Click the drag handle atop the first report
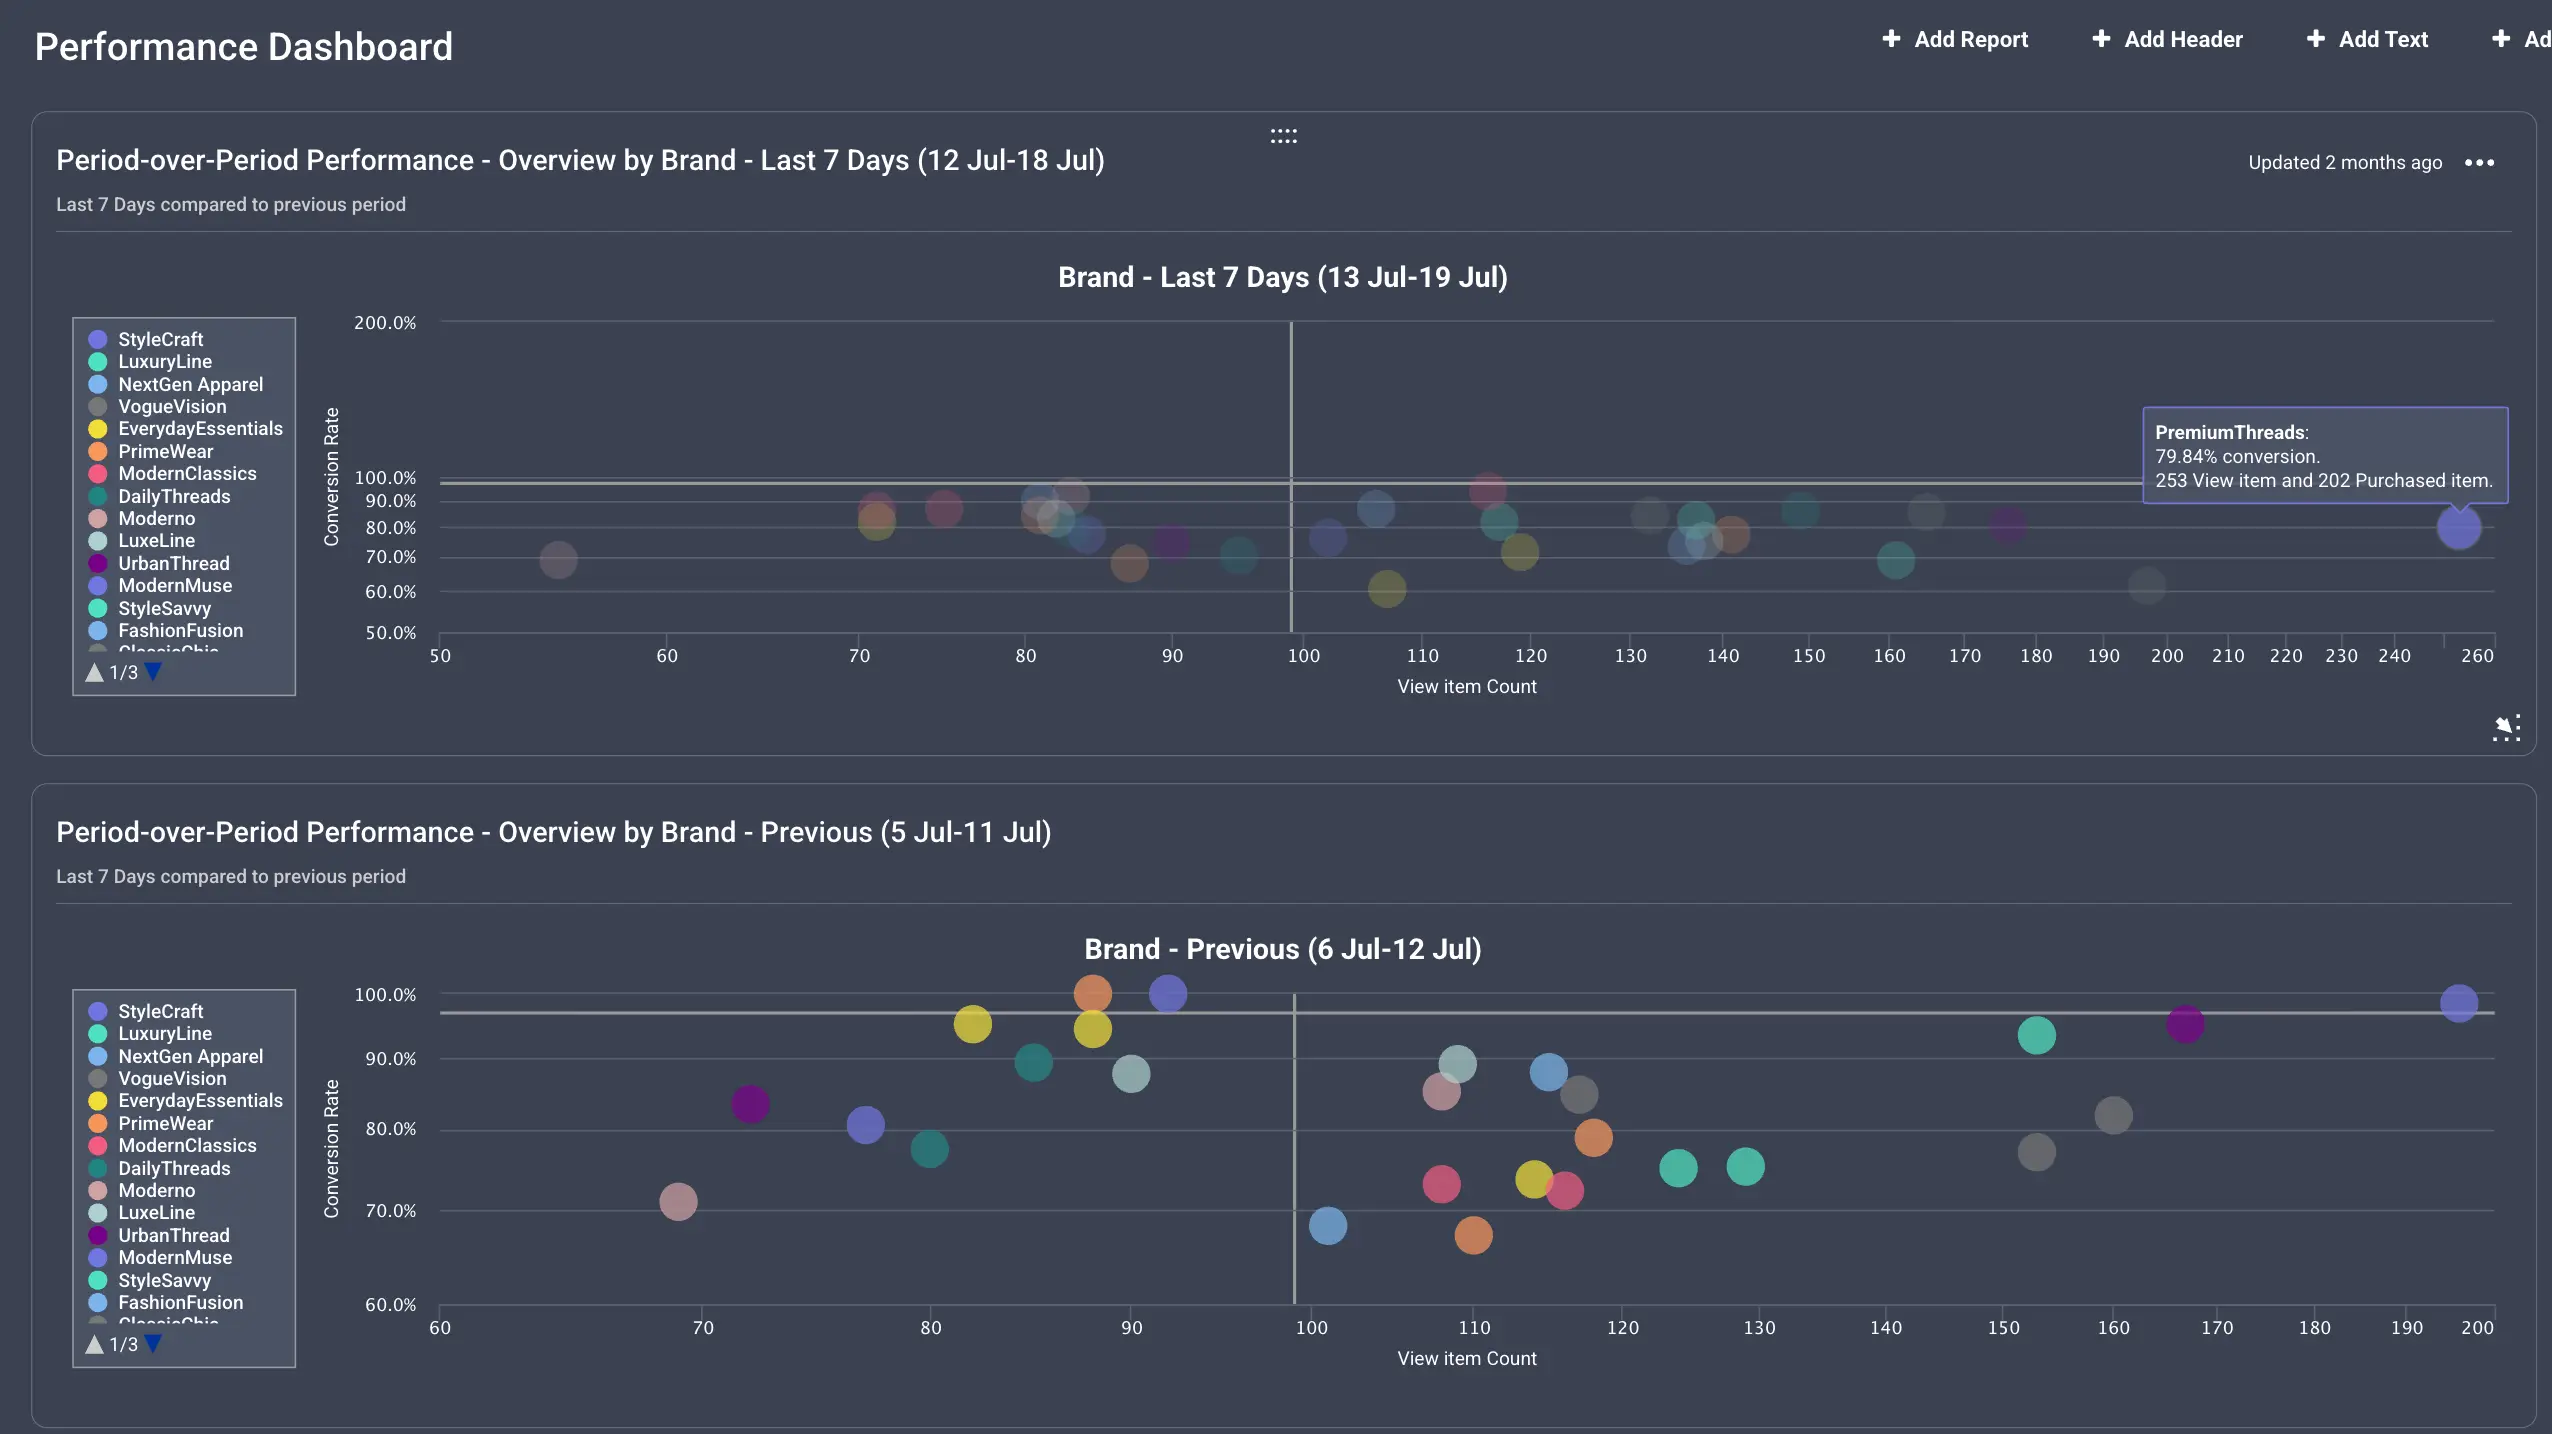This screenshot has height=1434, width=2552. 1283,134
